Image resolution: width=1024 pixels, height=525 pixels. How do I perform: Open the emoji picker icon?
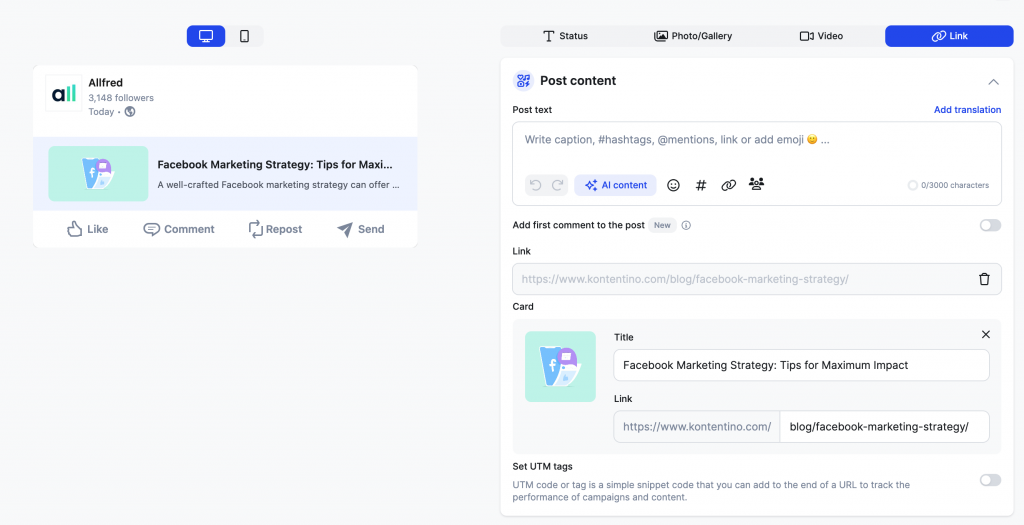(x=673, y=185)
